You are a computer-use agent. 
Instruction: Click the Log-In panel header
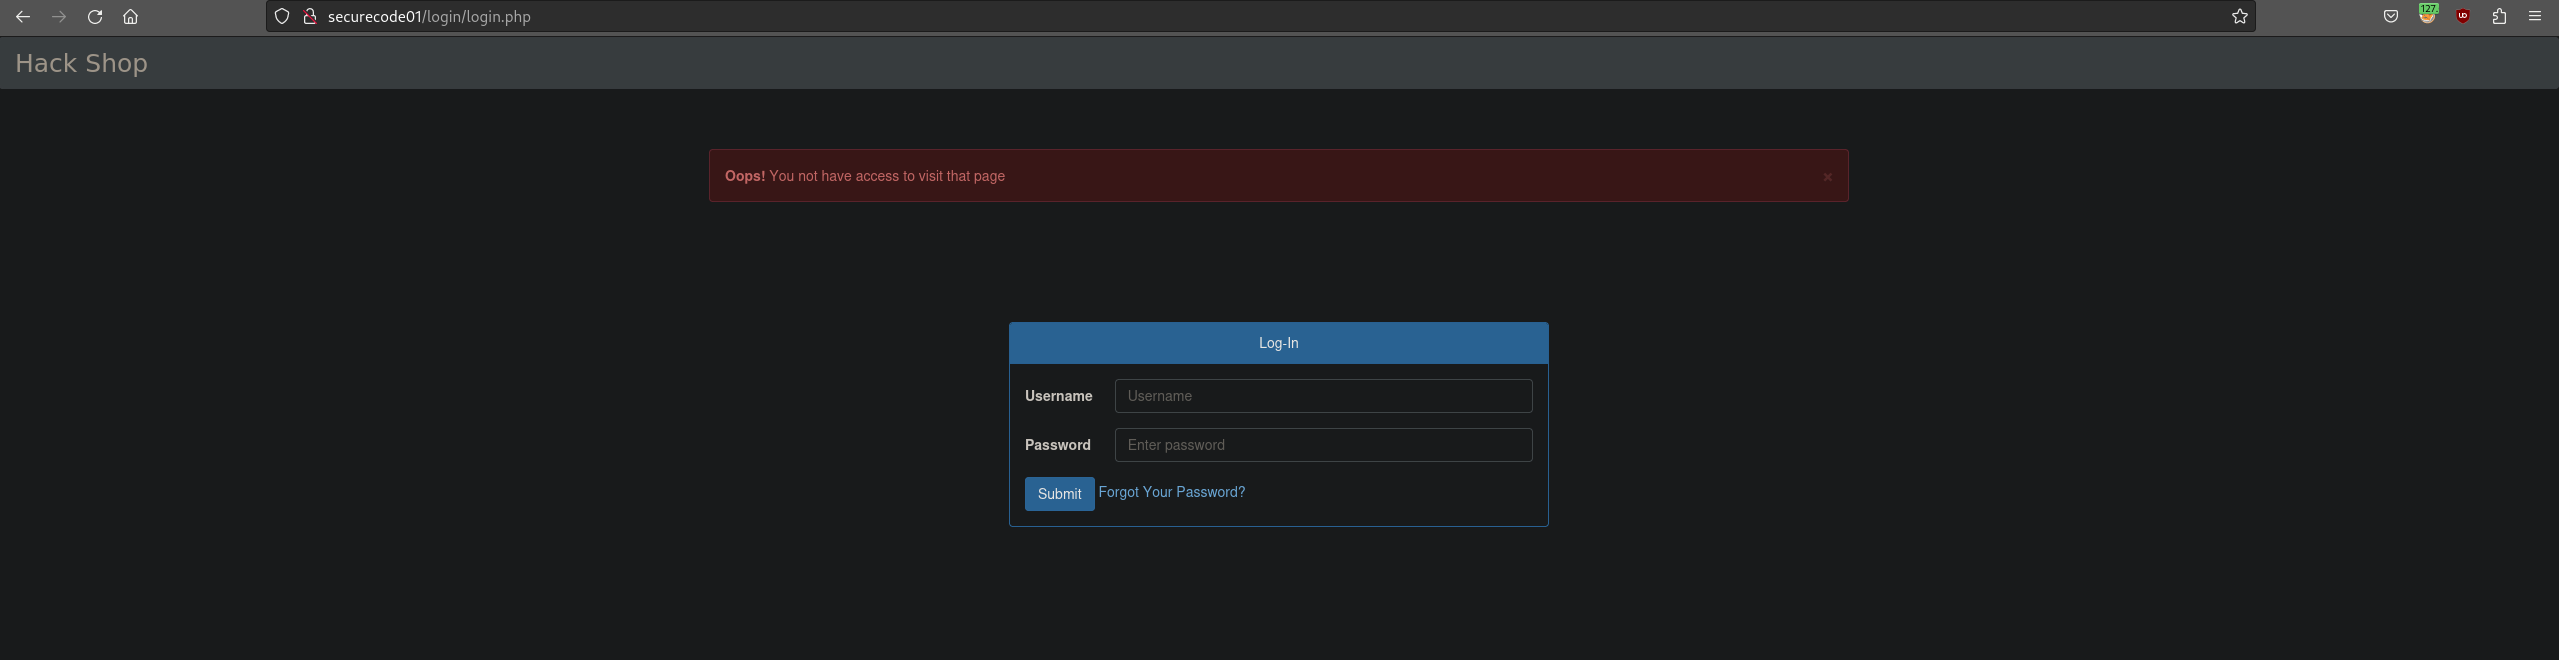coord(1278,343)
